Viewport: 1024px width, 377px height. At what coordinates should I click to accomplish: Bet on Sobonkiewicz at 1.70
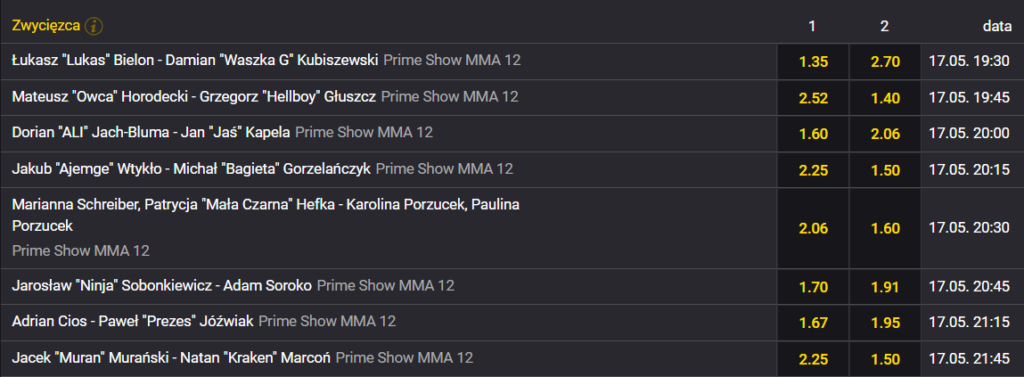(x=813, y=286)
